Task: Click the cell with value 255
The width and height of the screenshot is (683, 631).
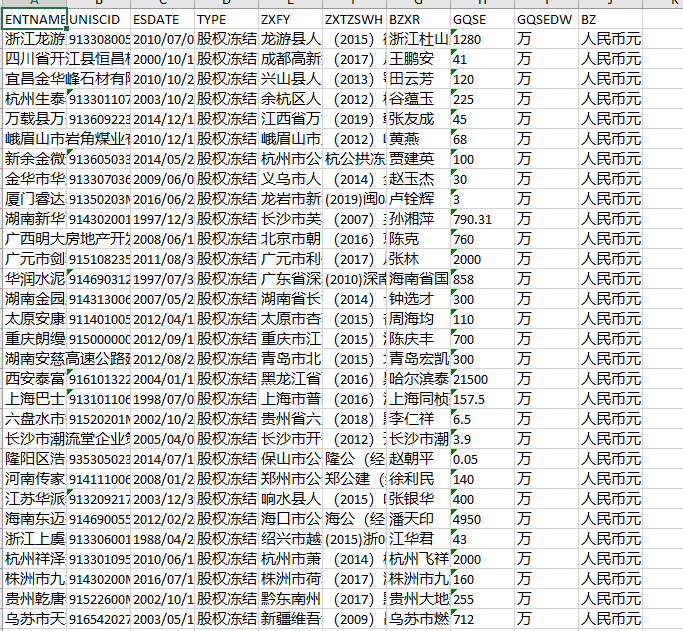Action: 483,599
